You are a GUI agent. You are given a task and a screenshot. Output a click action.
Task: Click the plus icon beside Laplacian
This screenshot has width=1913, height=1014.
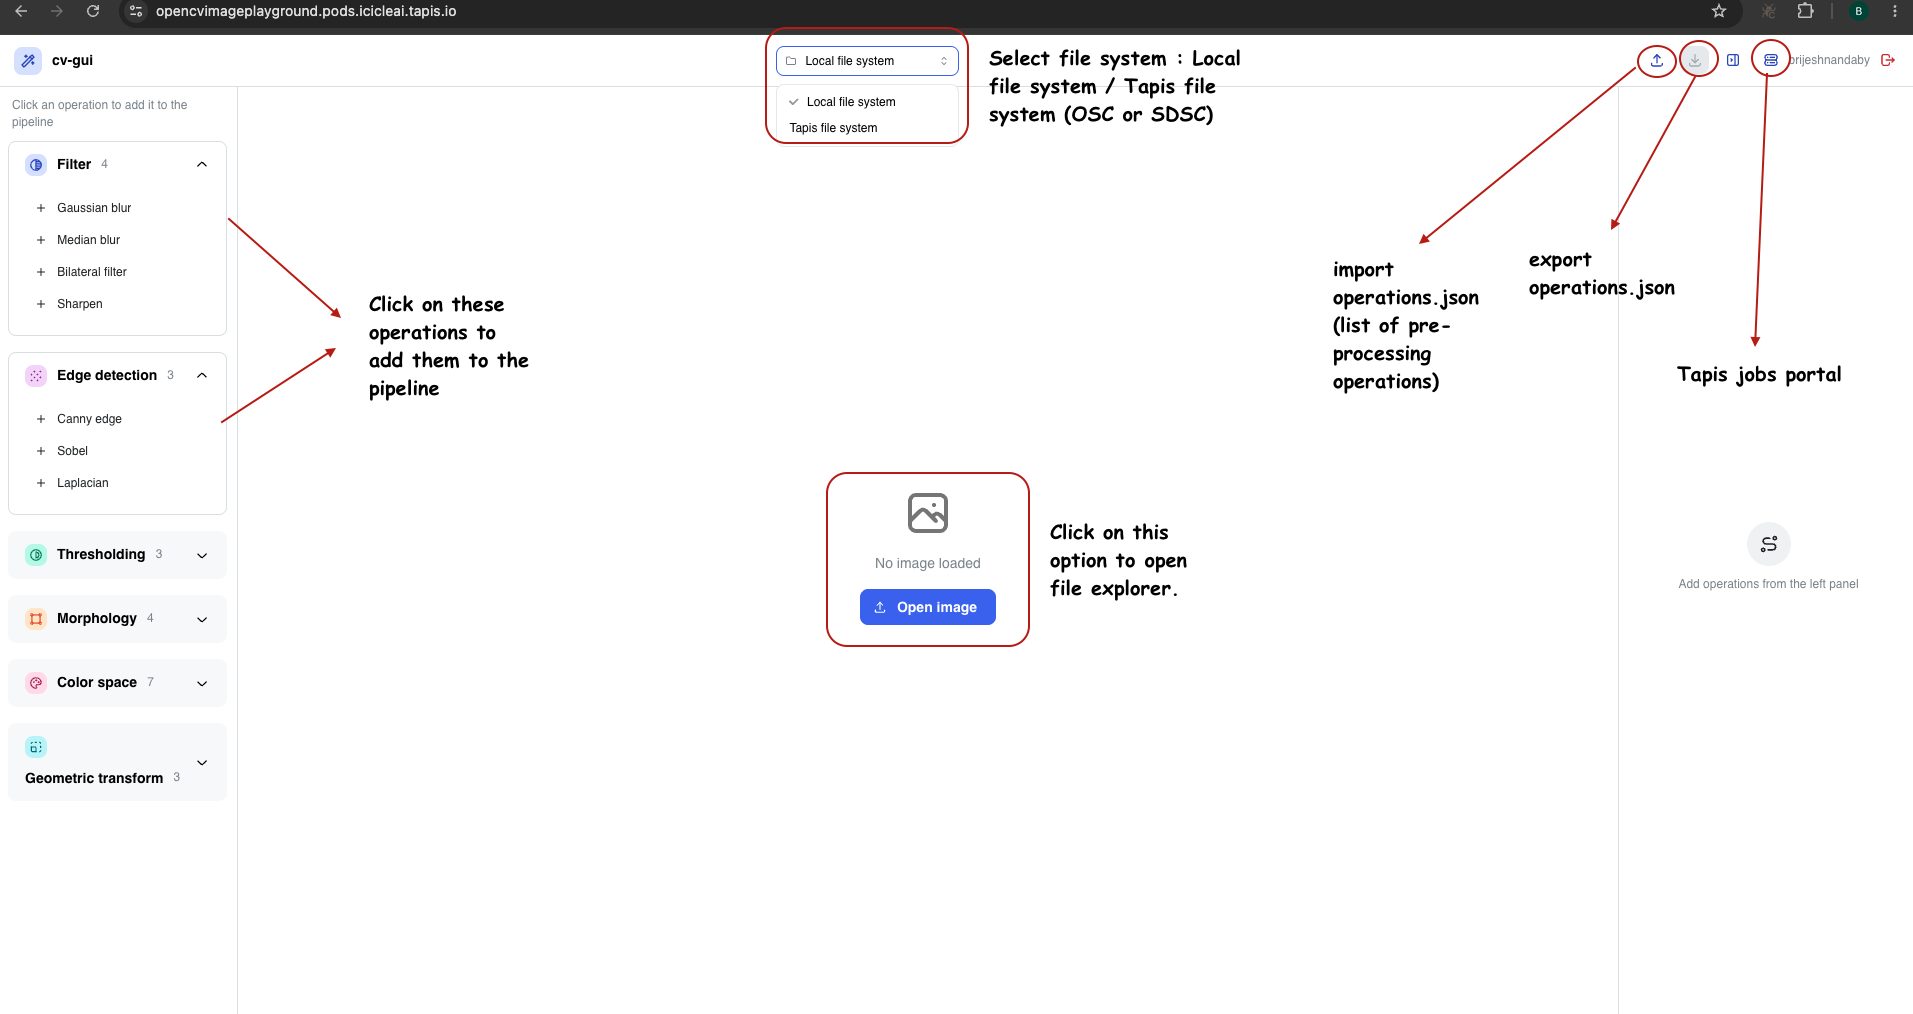pos(41,483)
